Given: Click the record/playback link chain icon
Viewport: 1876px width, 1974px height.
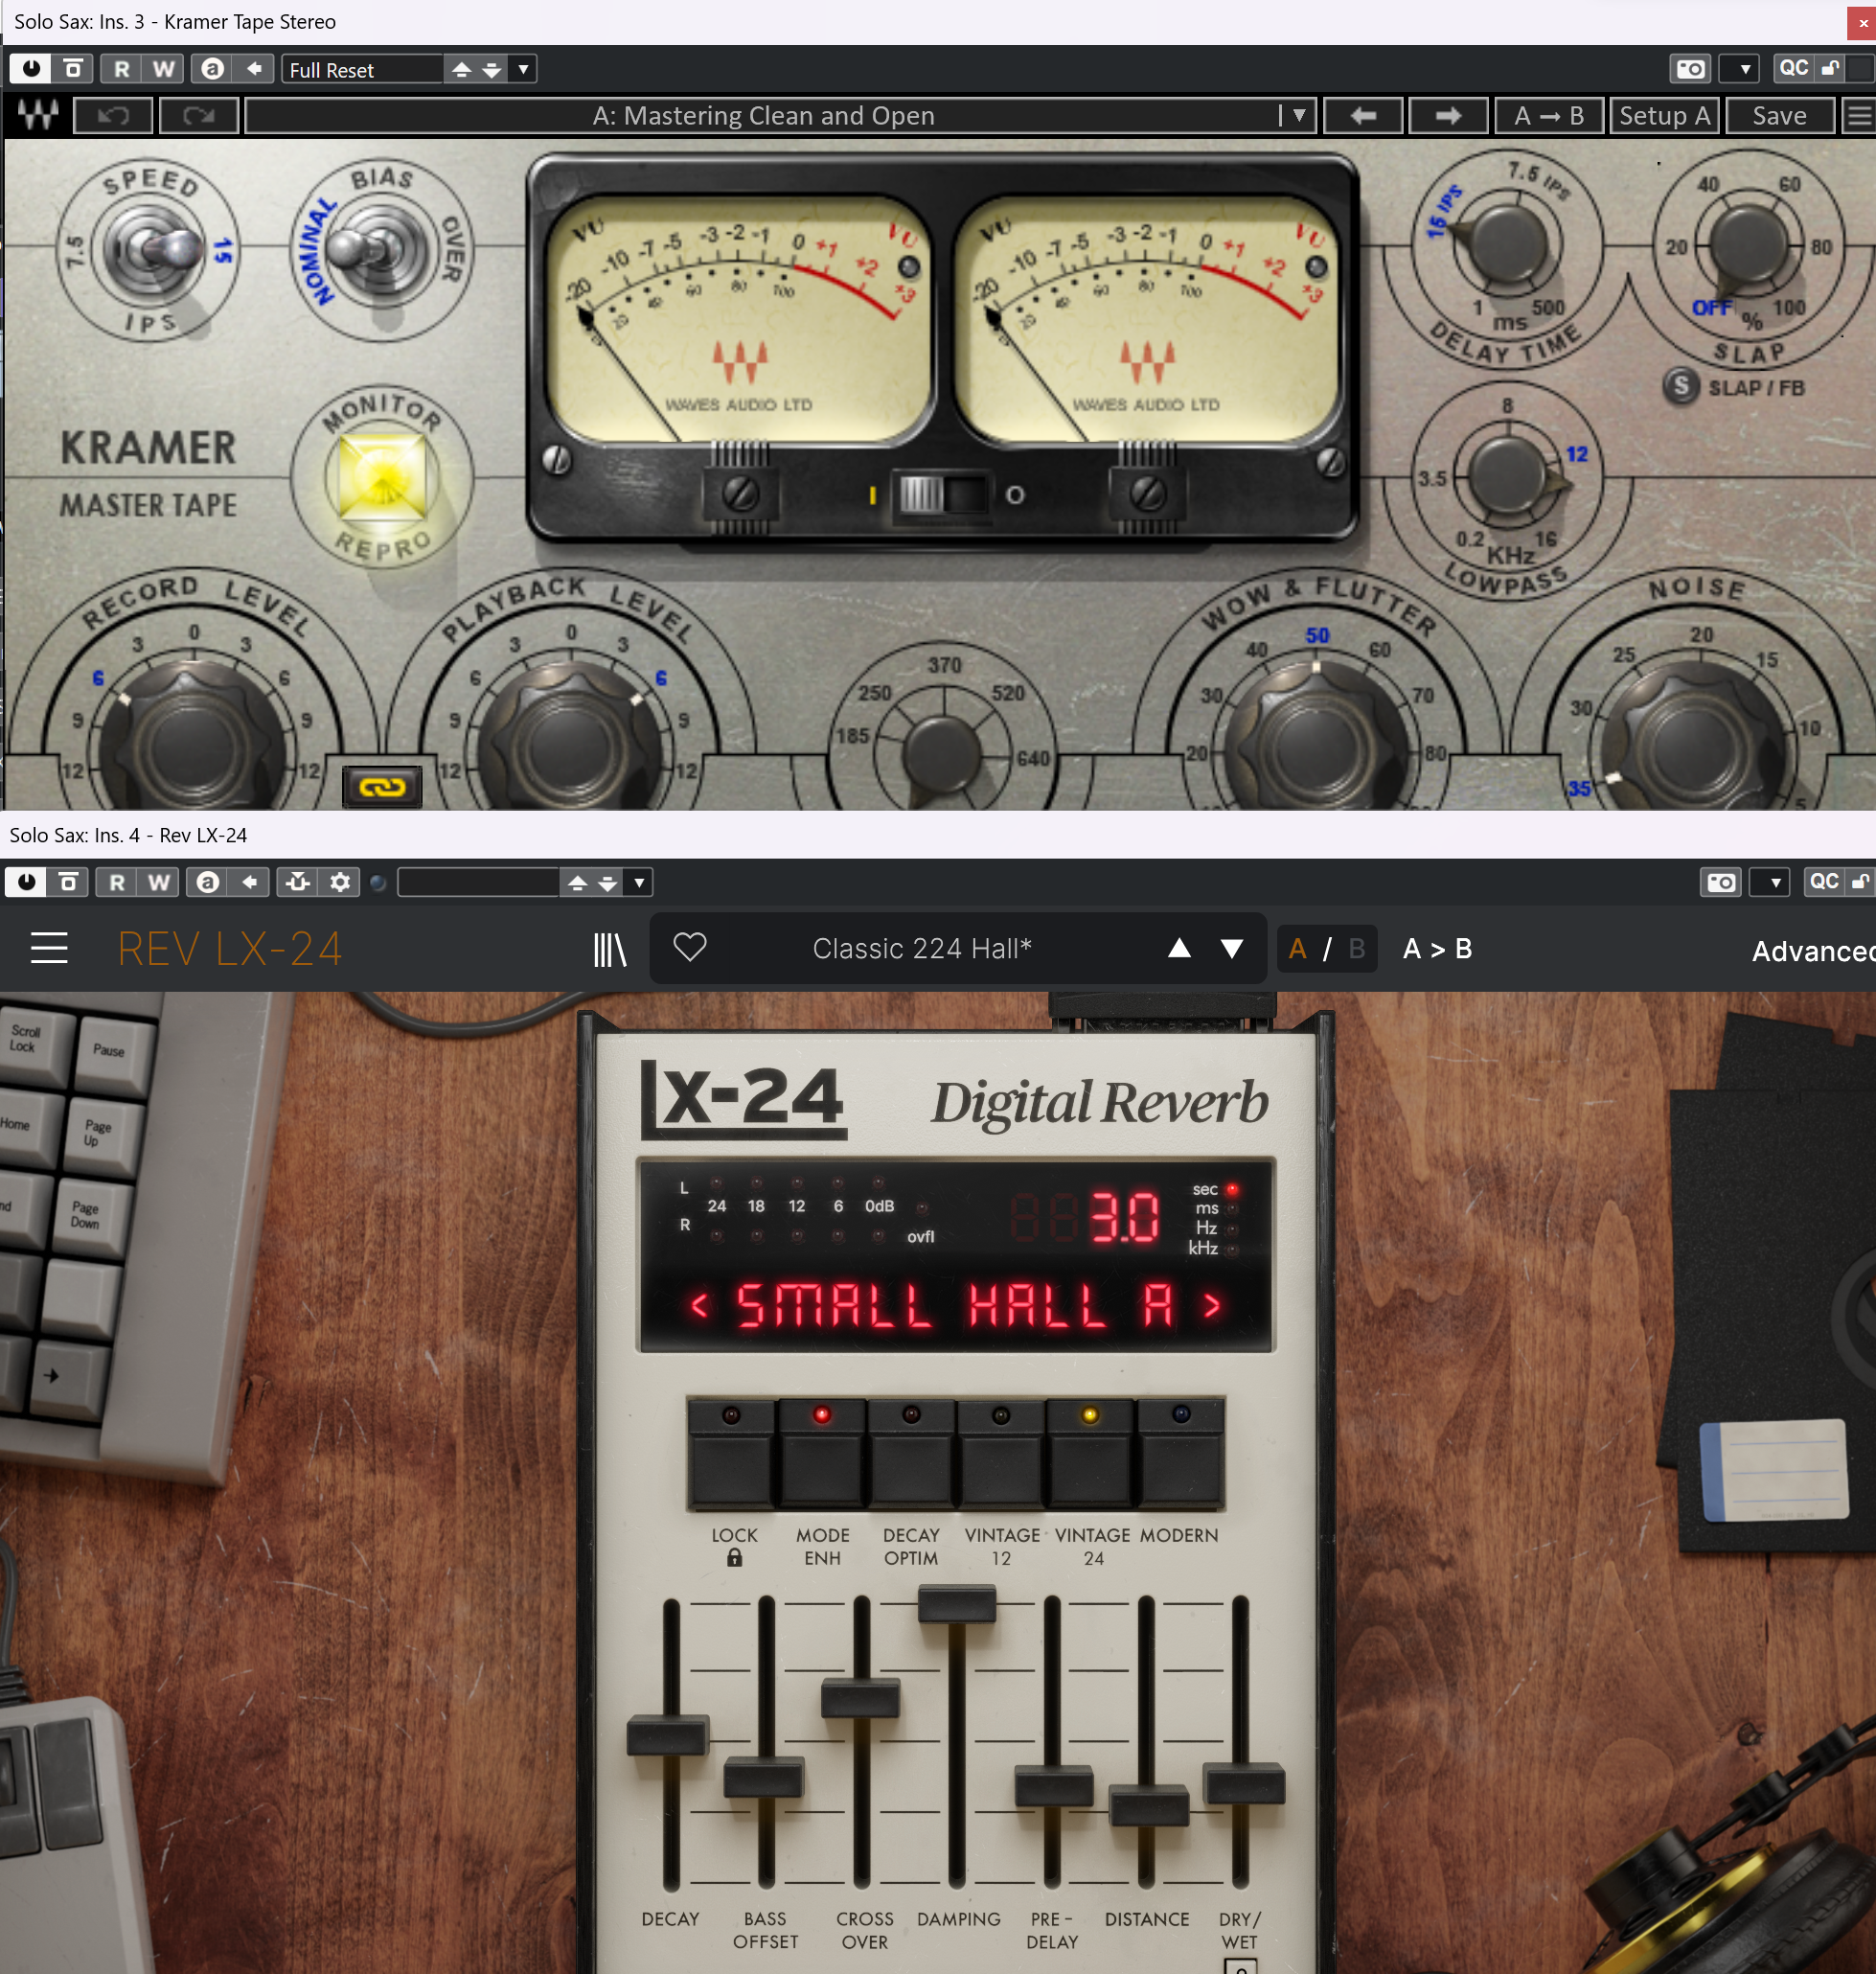Looking at the screenshot, I should pyautogui.click(x=381, y=787).
